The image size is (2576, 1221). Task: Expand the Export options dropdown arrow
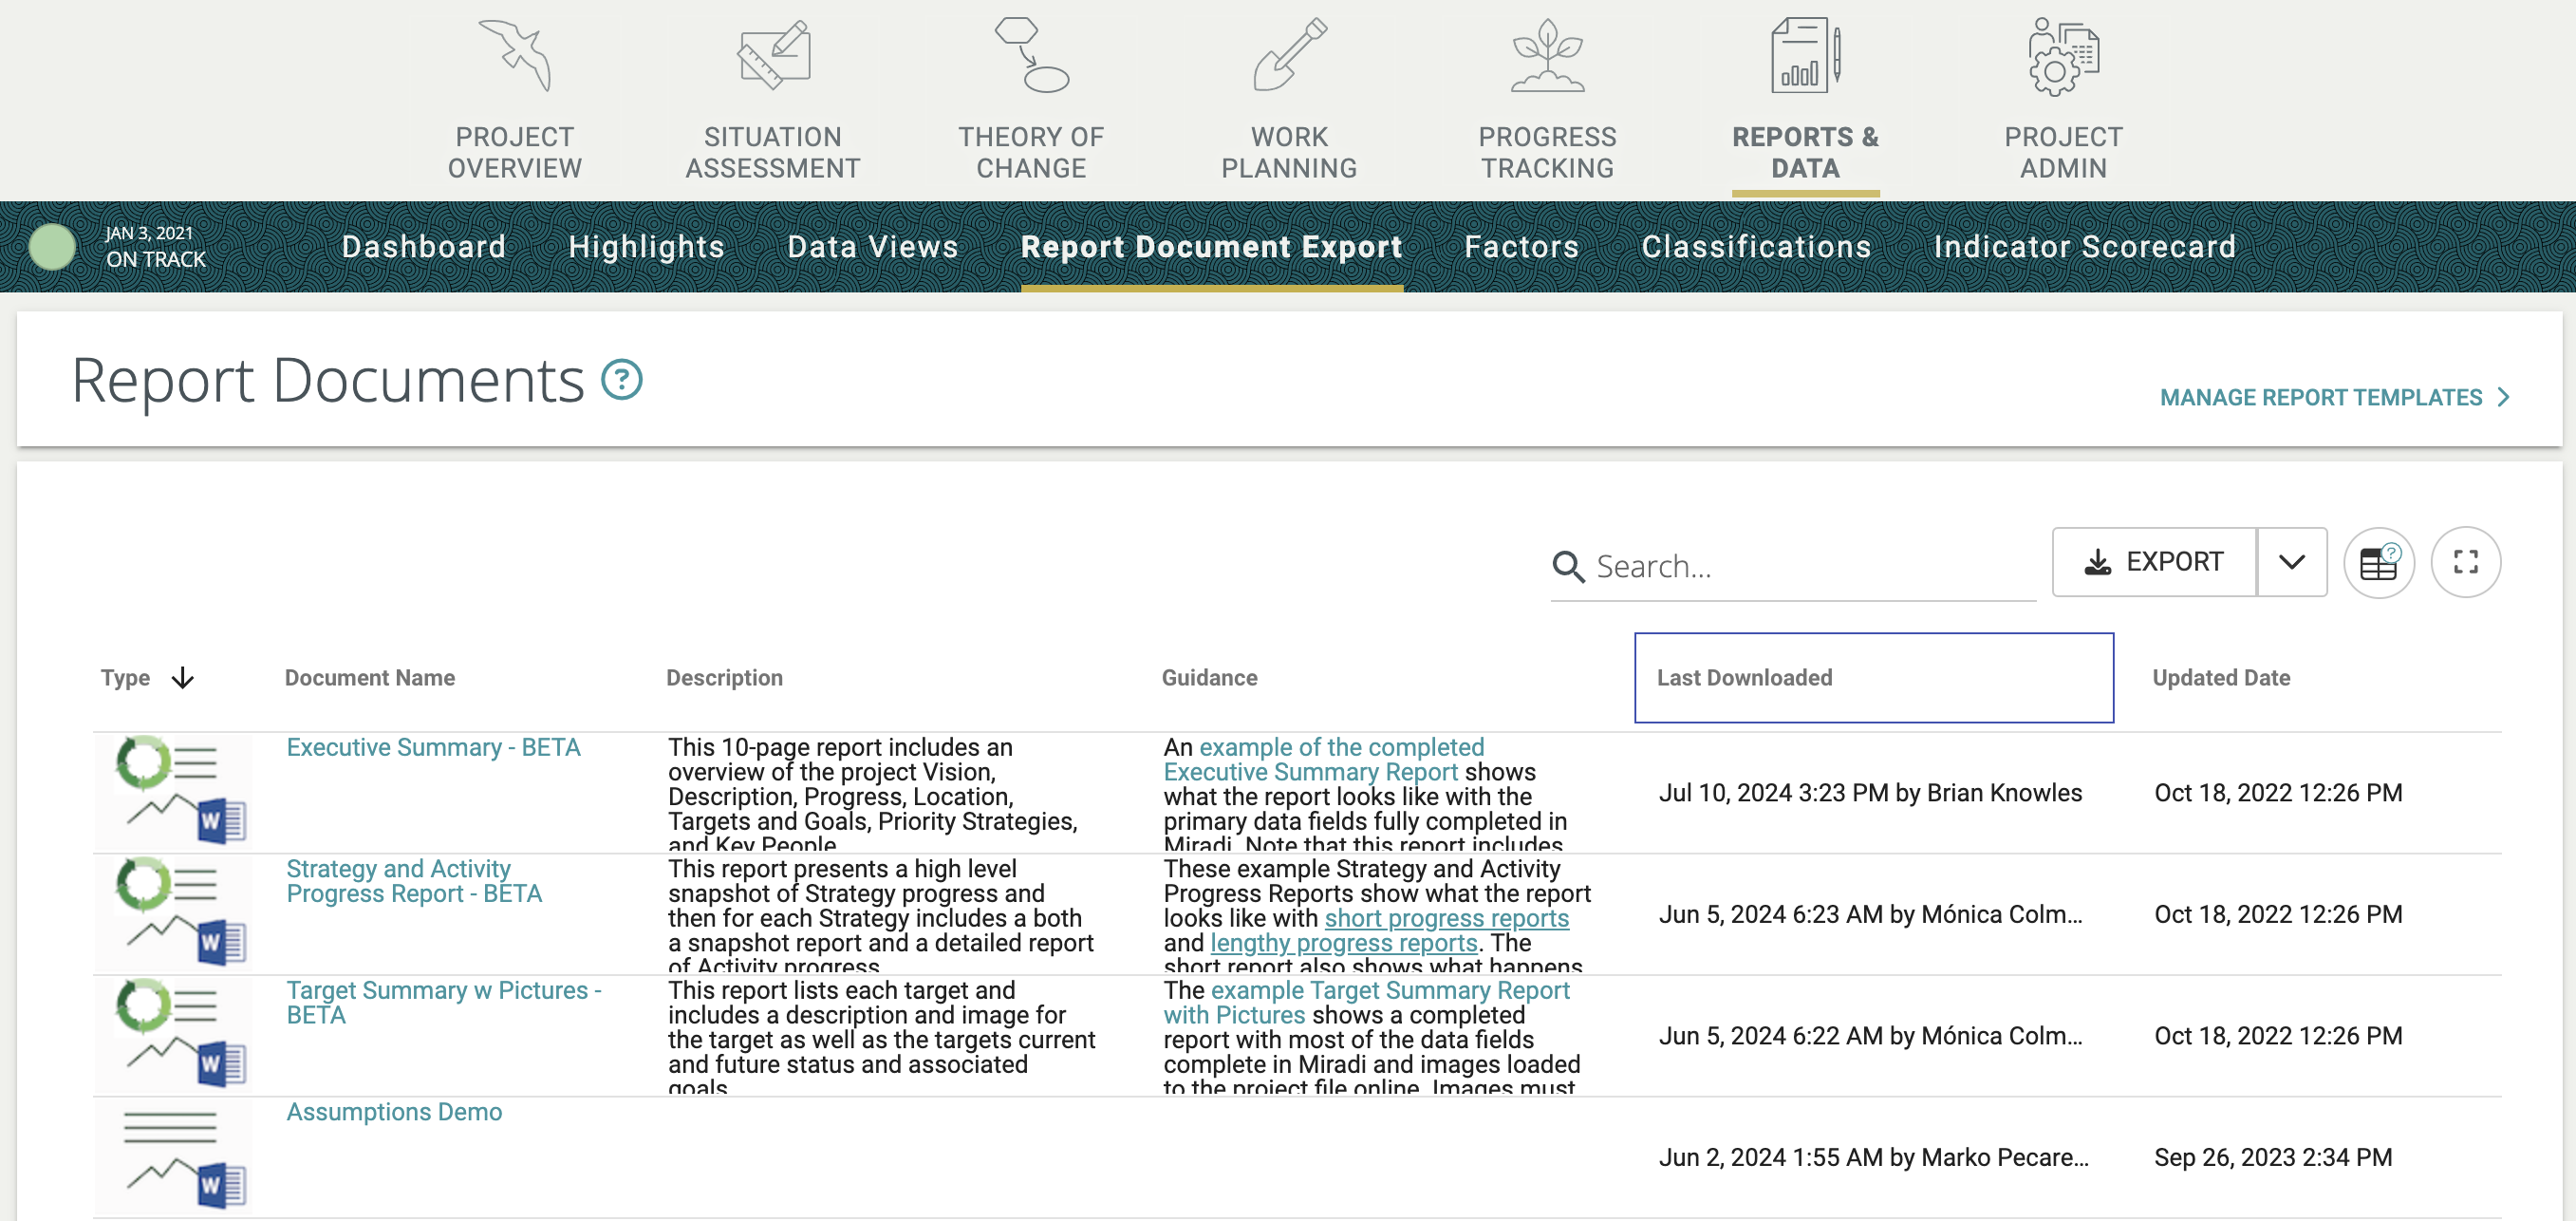(2291, 563)
